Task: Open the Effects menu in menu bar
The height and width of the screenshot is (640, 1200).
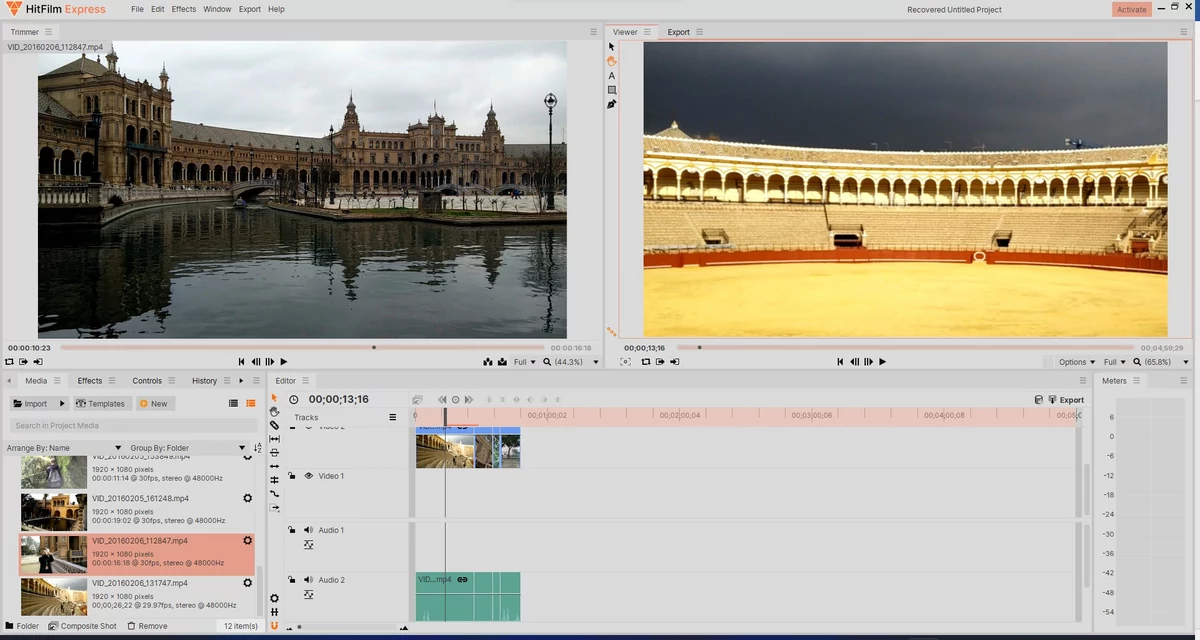Action: [184, 9]
